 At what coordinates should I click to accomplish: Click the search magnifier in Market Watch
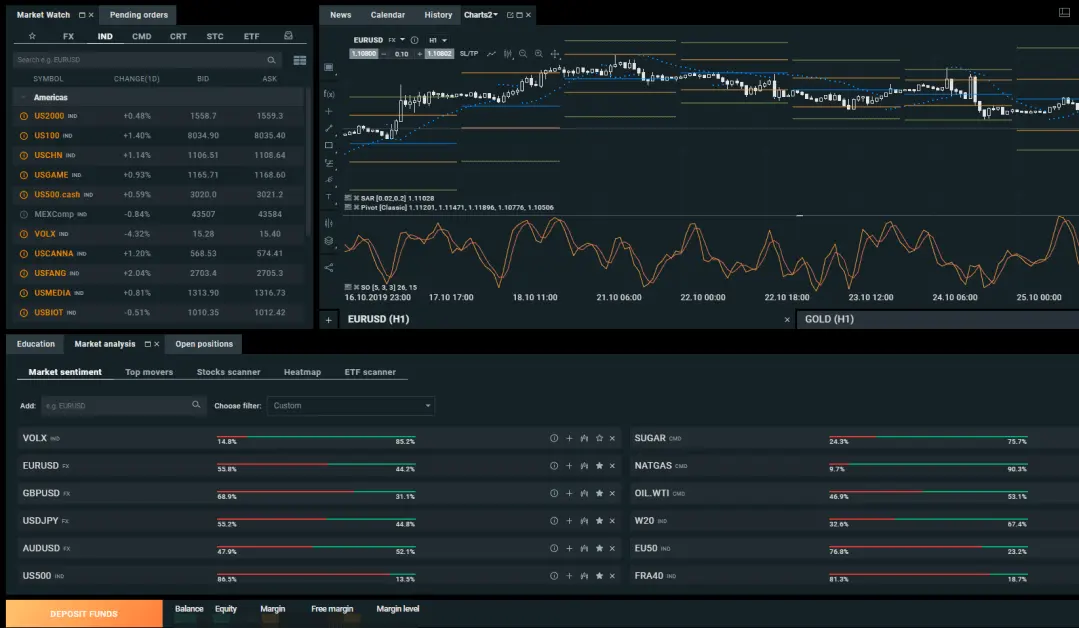[x=270, y=60]
